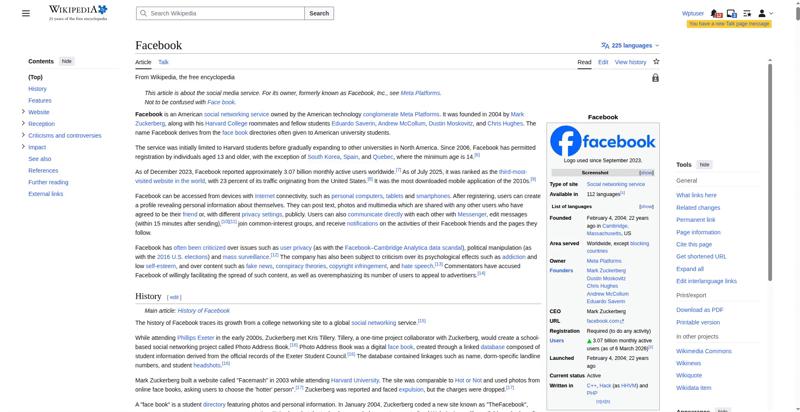
Task: Expand the Reception section in Contents
Action: click(x=23, y=124)
